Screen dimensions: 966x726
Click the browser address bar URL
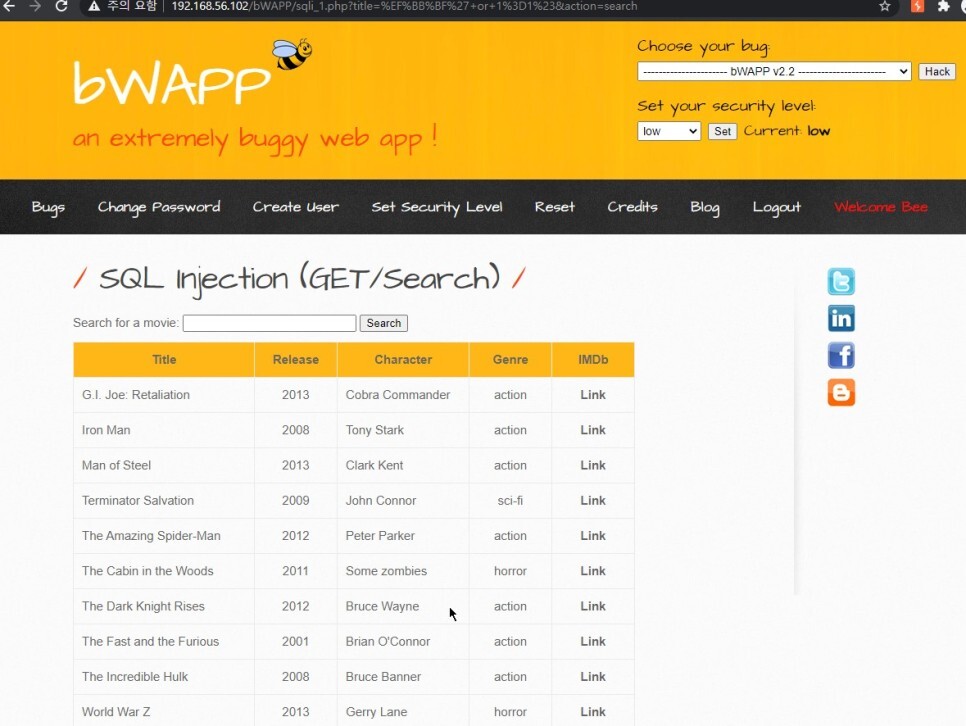404,6
